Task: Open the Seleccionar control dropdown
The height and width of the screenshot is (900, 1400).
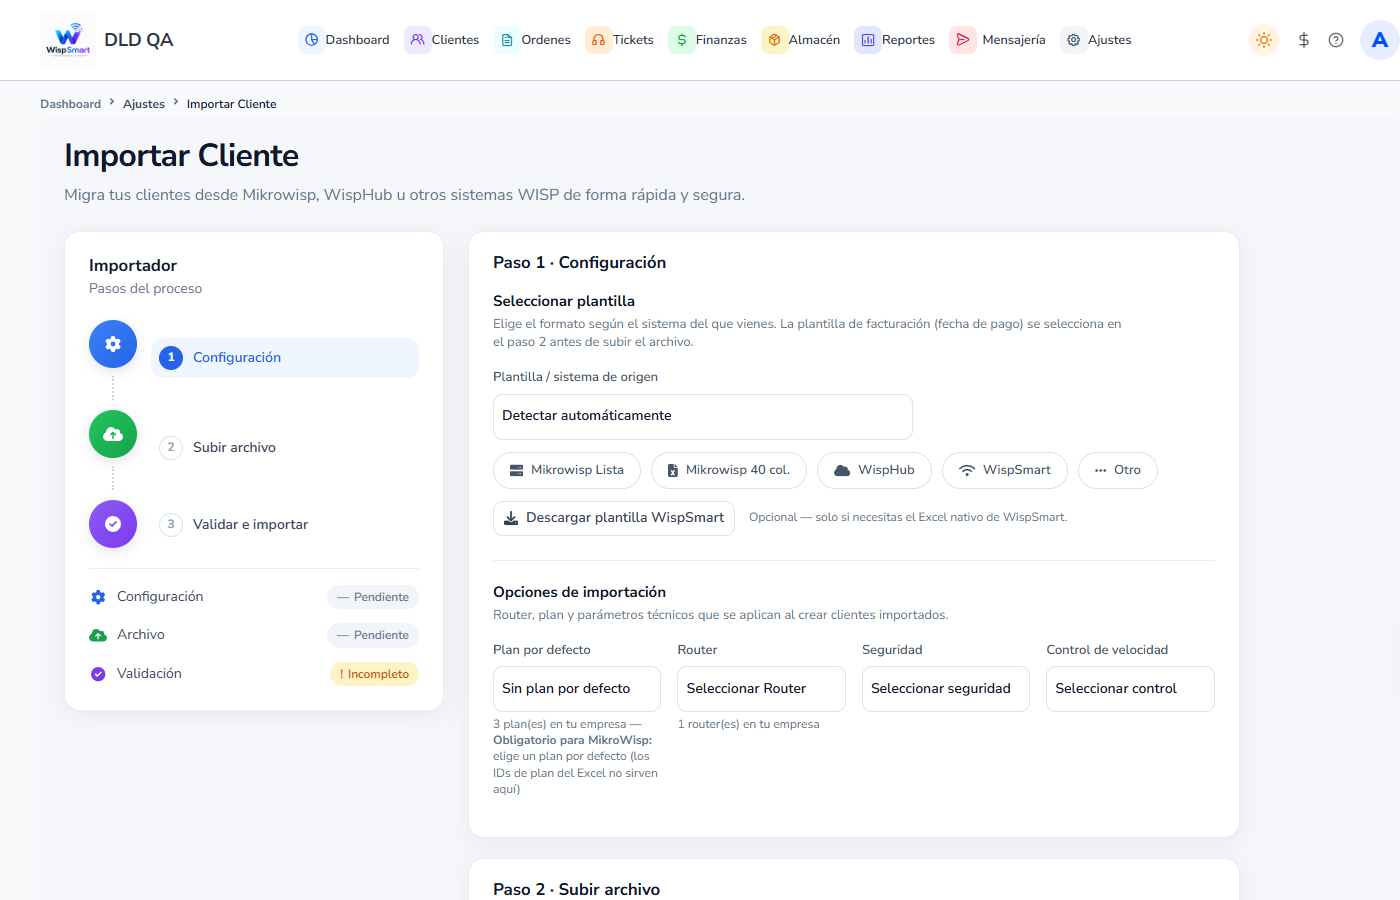Action: (1131, 689)
